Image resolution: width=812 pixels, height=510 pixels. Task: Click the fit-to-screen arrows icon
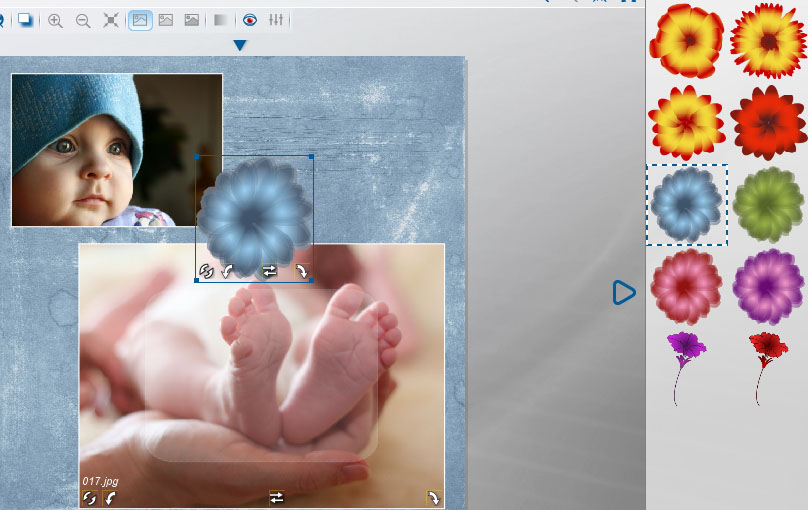click(x=111, y=20)
